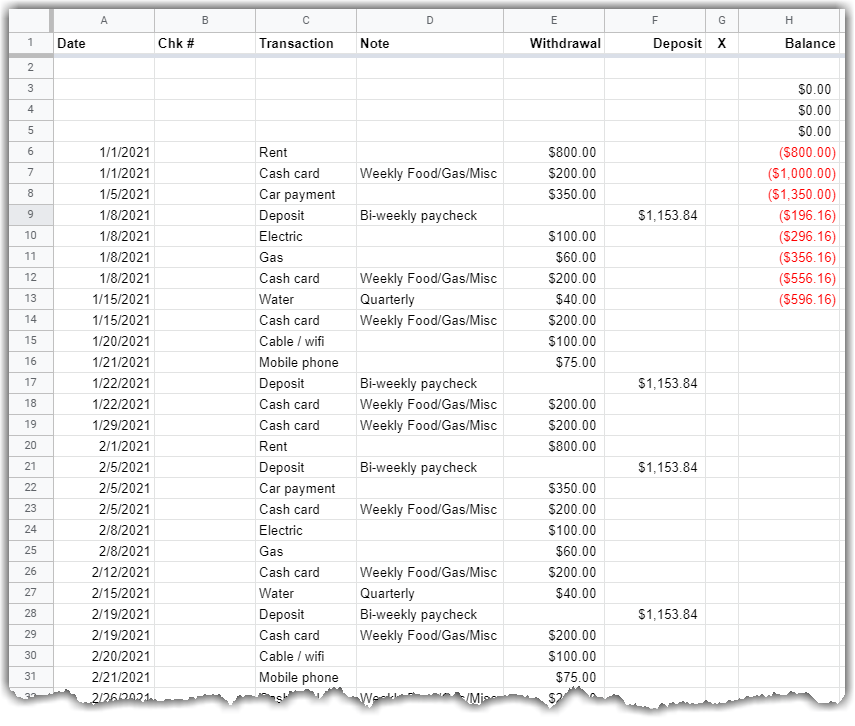Click an empty Chk # cell beside Rent
This screenshot has height=726, width=855.
pyautogui.click(x=204, y=152)
